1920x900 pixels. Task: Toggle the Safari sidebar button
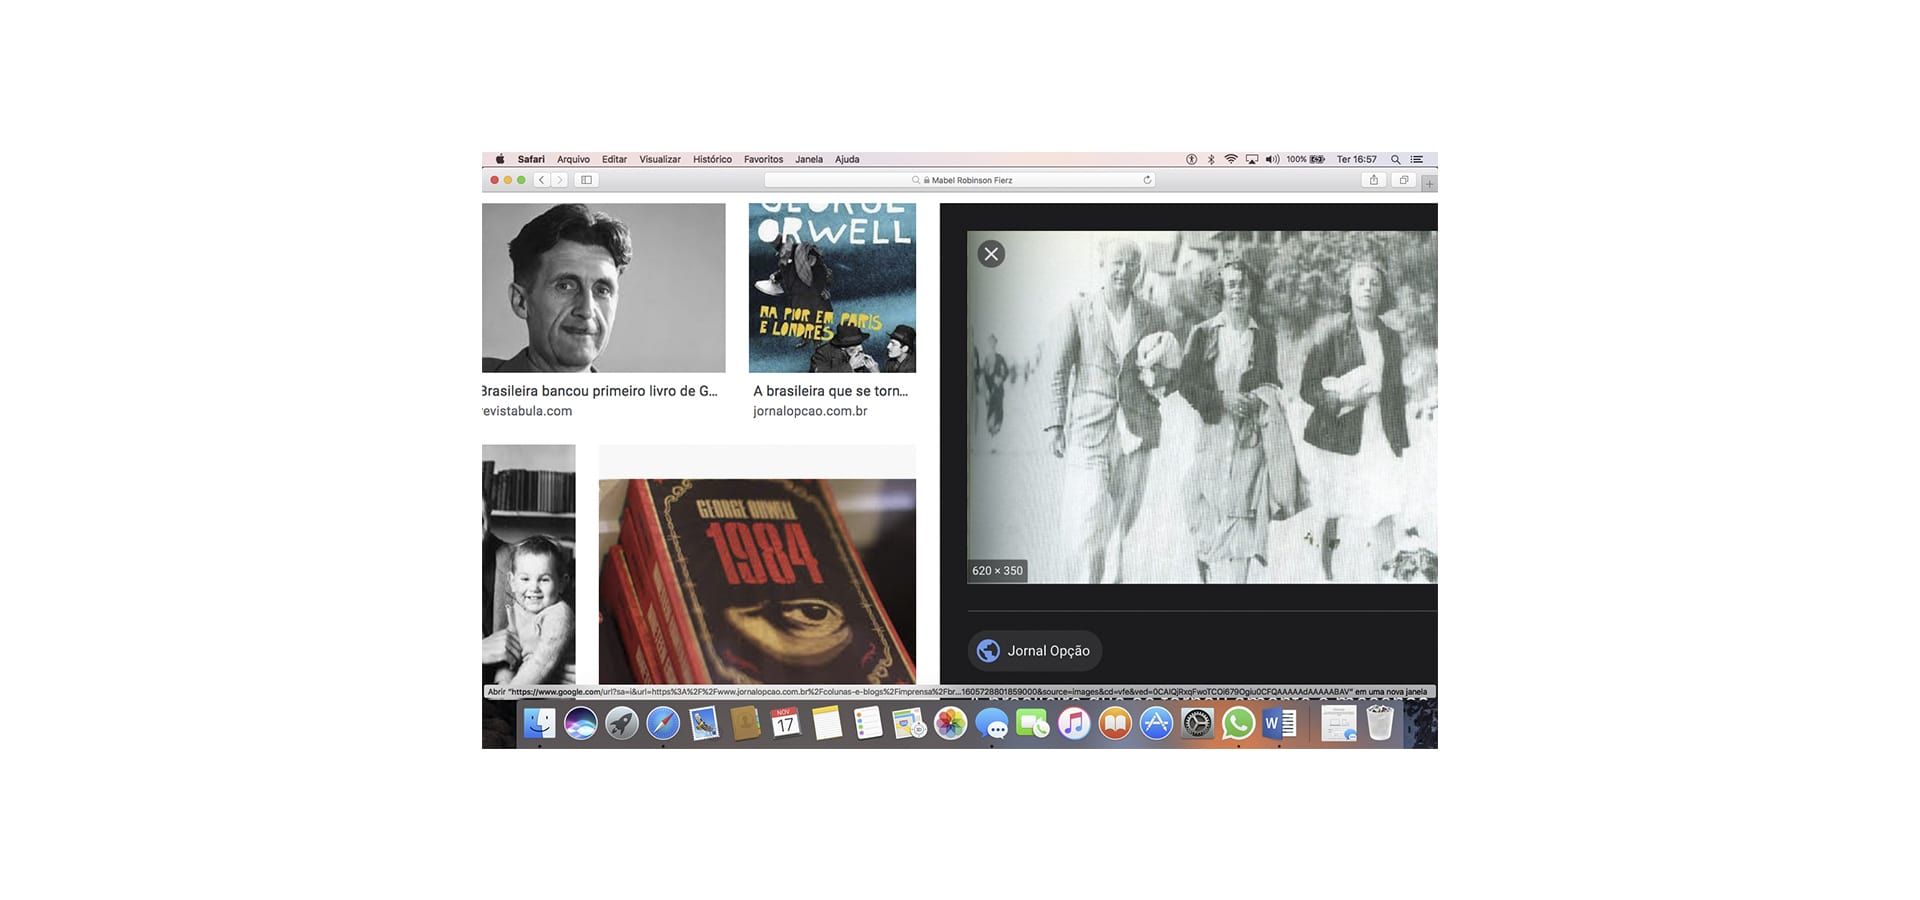[x=587, y=180]
